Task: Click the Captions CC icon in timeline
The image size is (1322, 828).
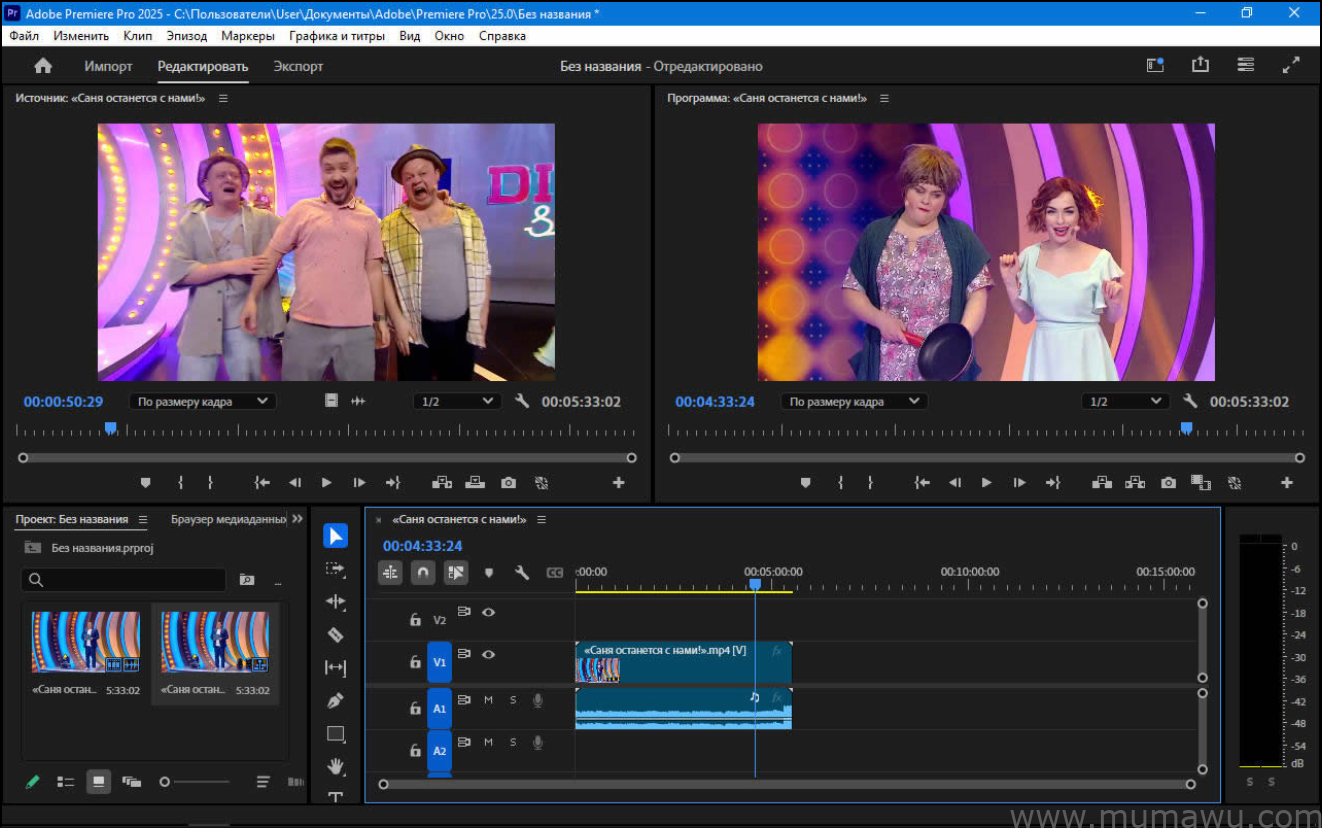Action: (x=553, y=572)
